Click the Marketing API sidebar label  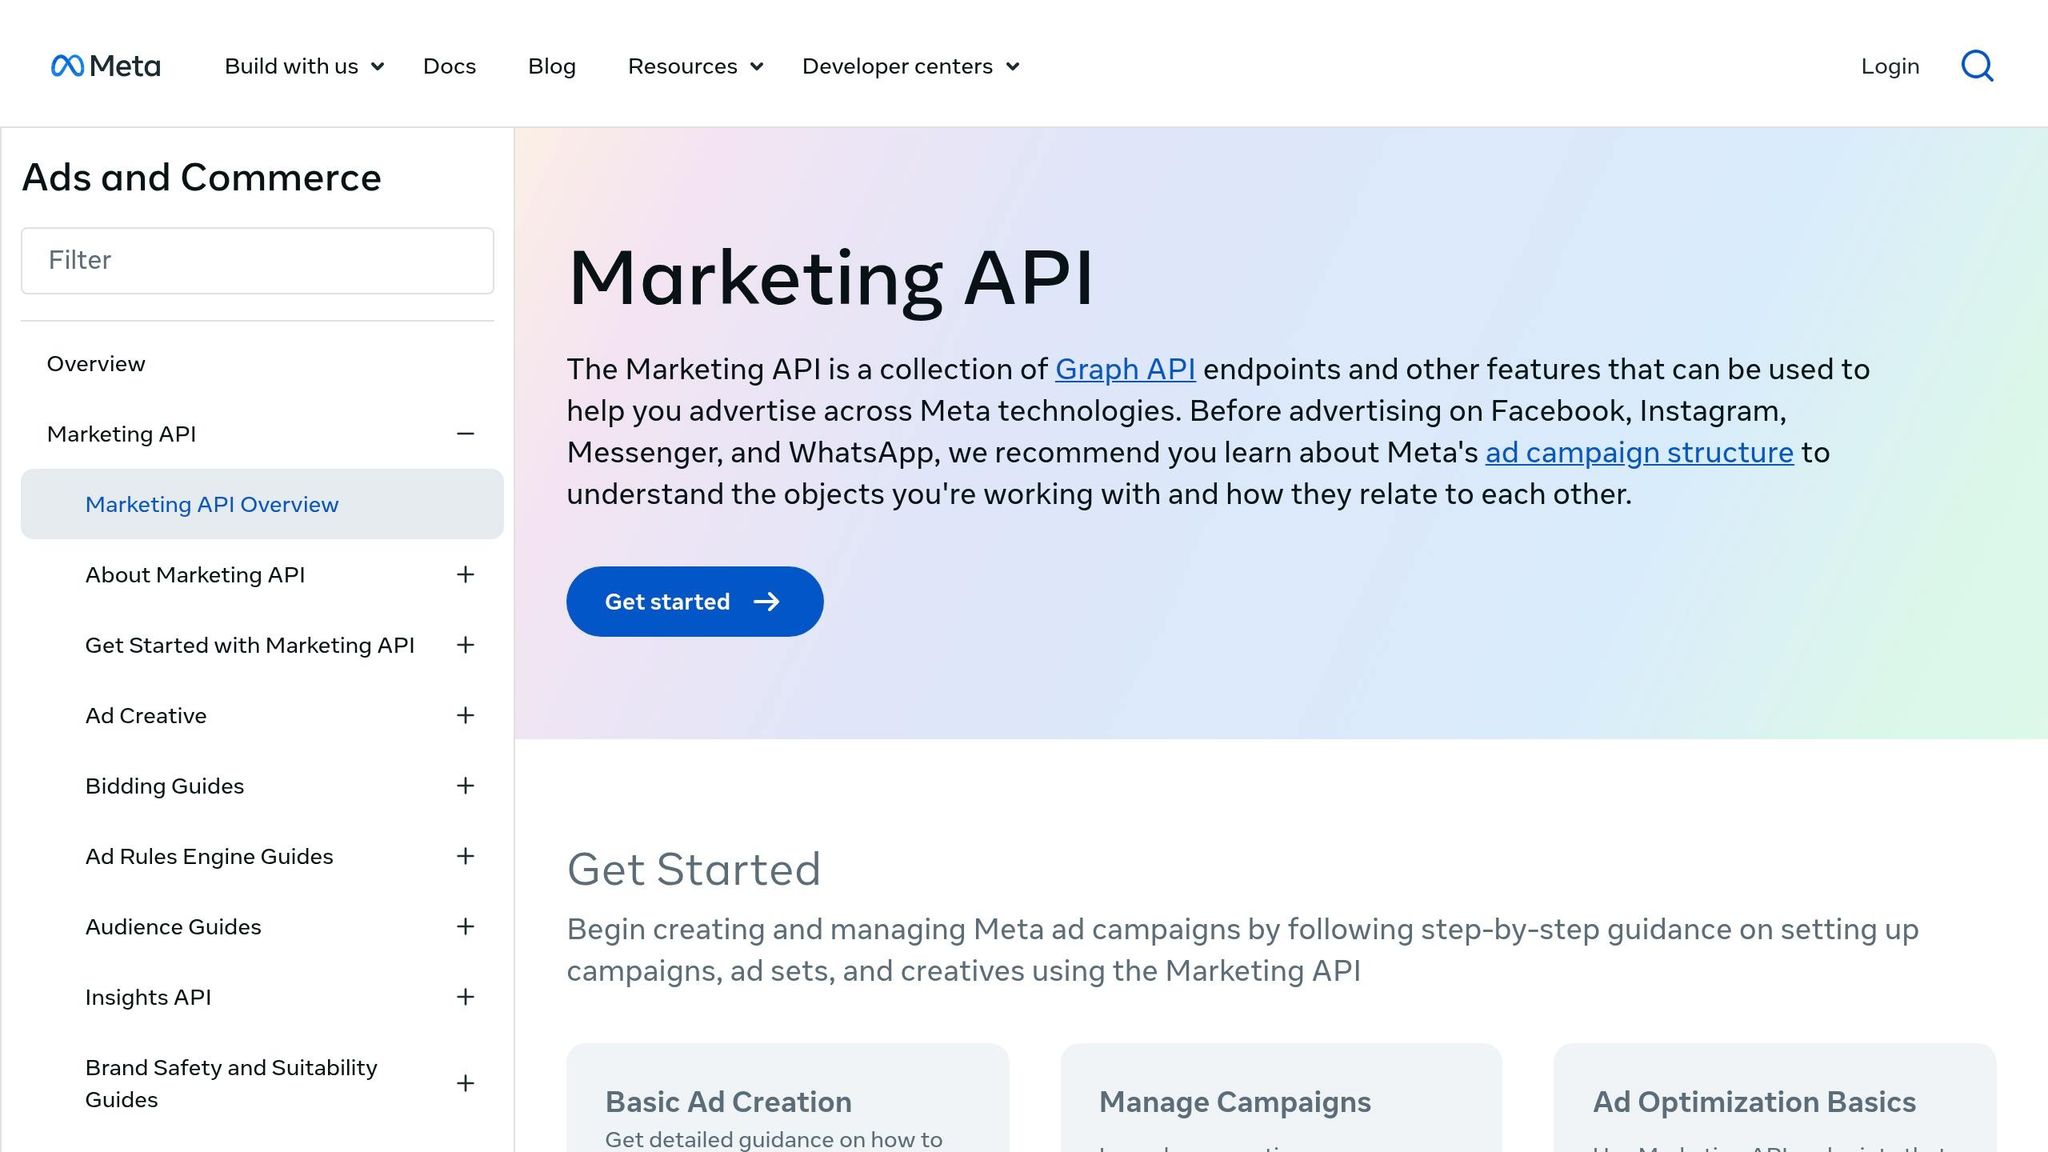[x=121, y=434]
